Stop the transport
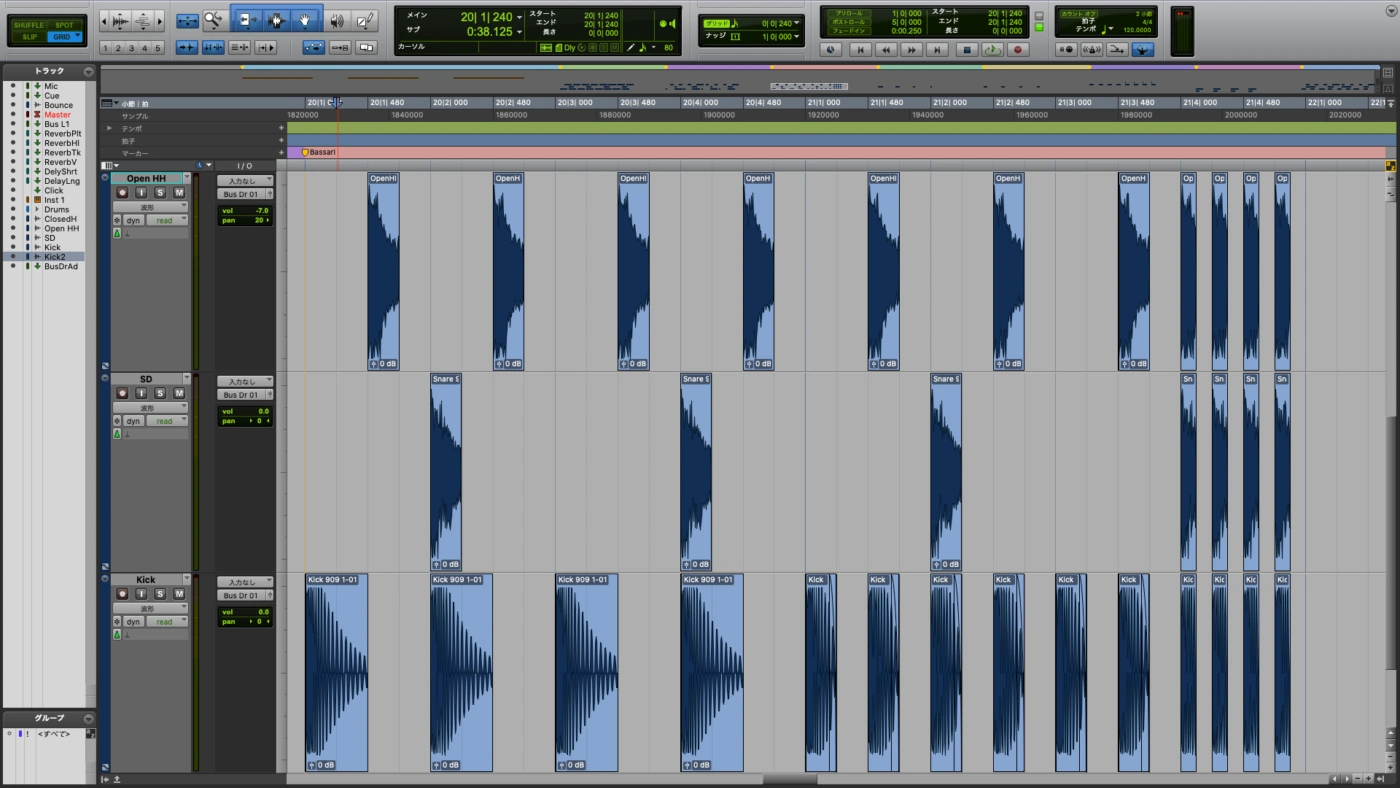1400x788 pixels. click(965, 49)
